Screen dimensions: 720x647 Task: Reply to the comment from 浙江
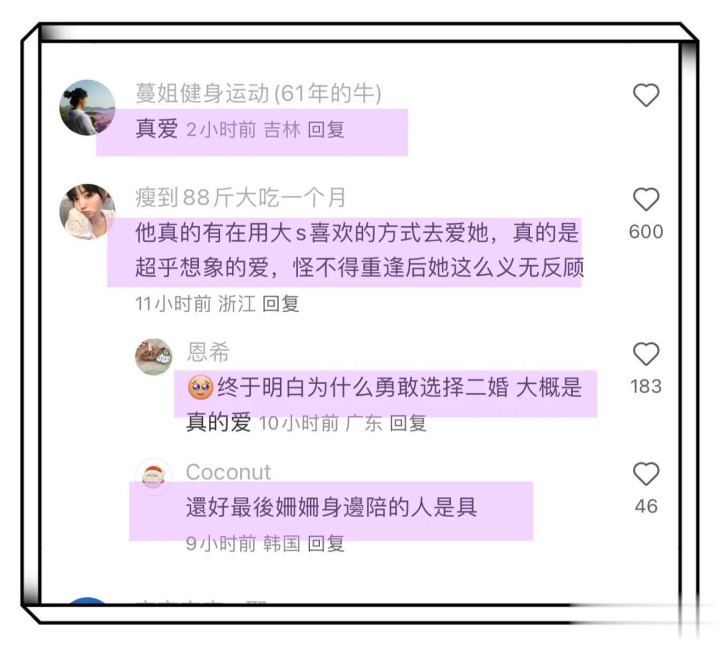pos(281,304)
